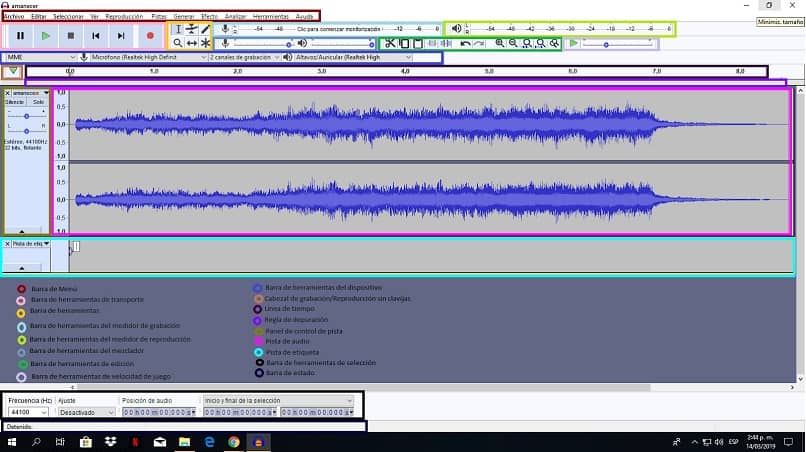
Task: Open the Micrófono recording device dropdown
Action: click(147, 58)
